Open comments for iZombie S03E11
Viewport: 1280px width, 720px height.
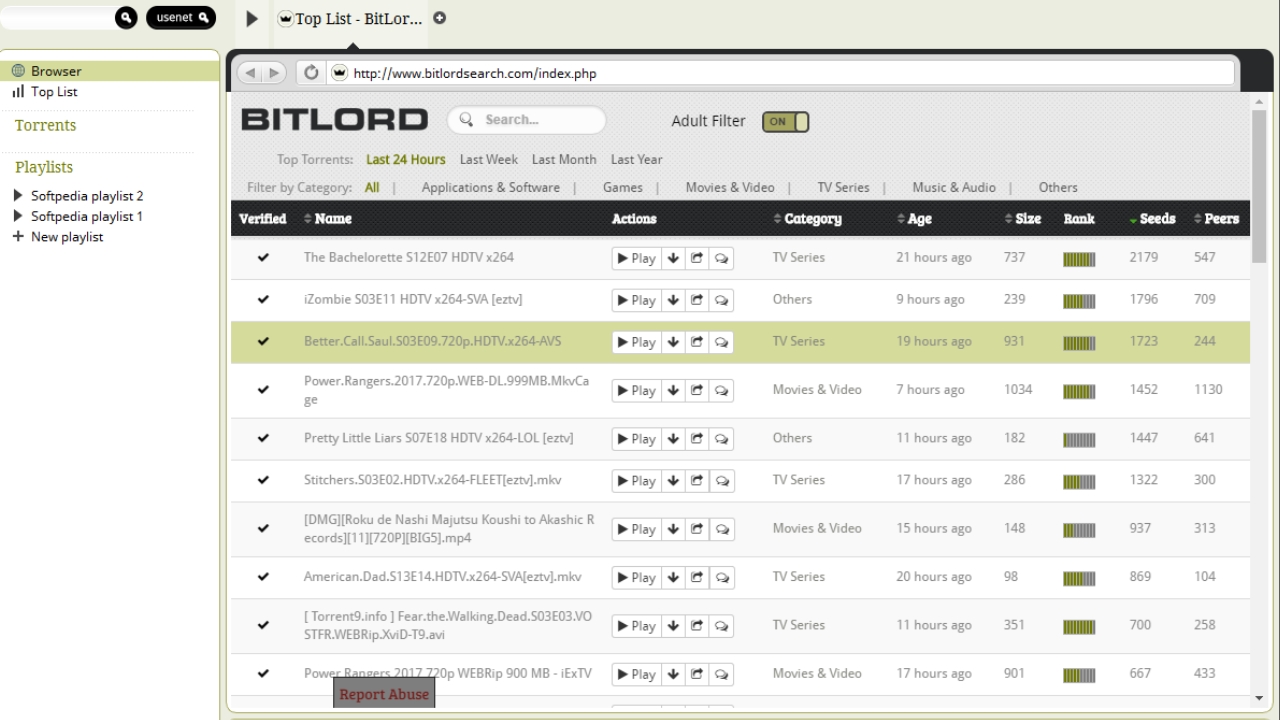[x=721, y=300]
